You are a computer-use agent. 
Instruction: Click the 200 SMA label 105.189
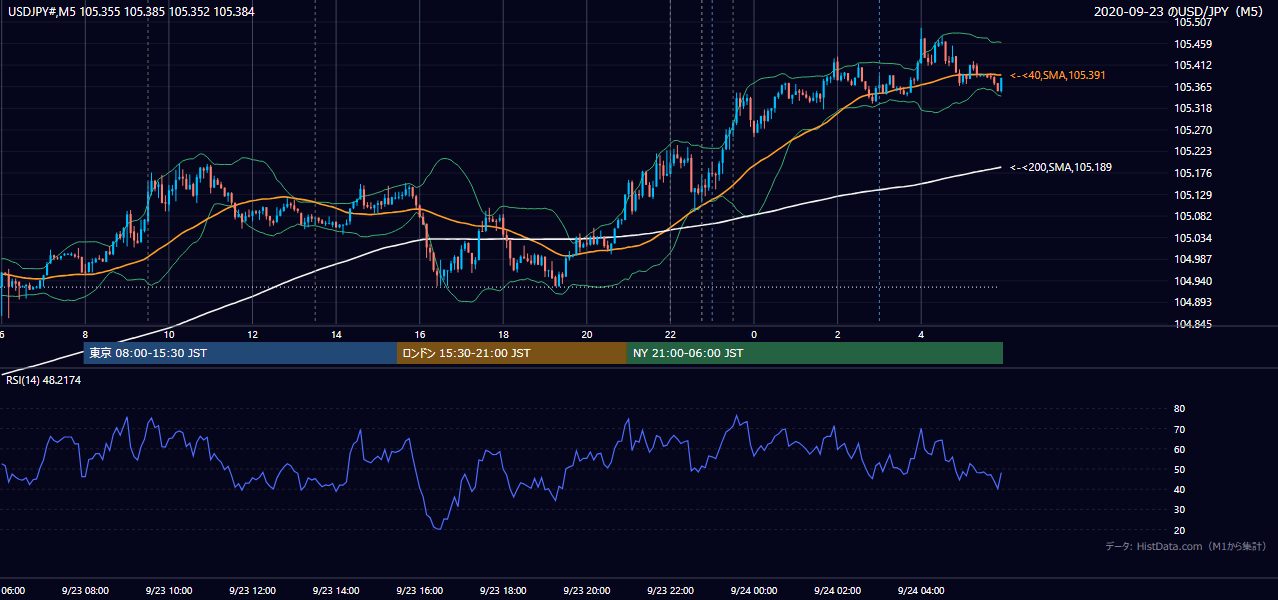click(x=1060, y=167)
